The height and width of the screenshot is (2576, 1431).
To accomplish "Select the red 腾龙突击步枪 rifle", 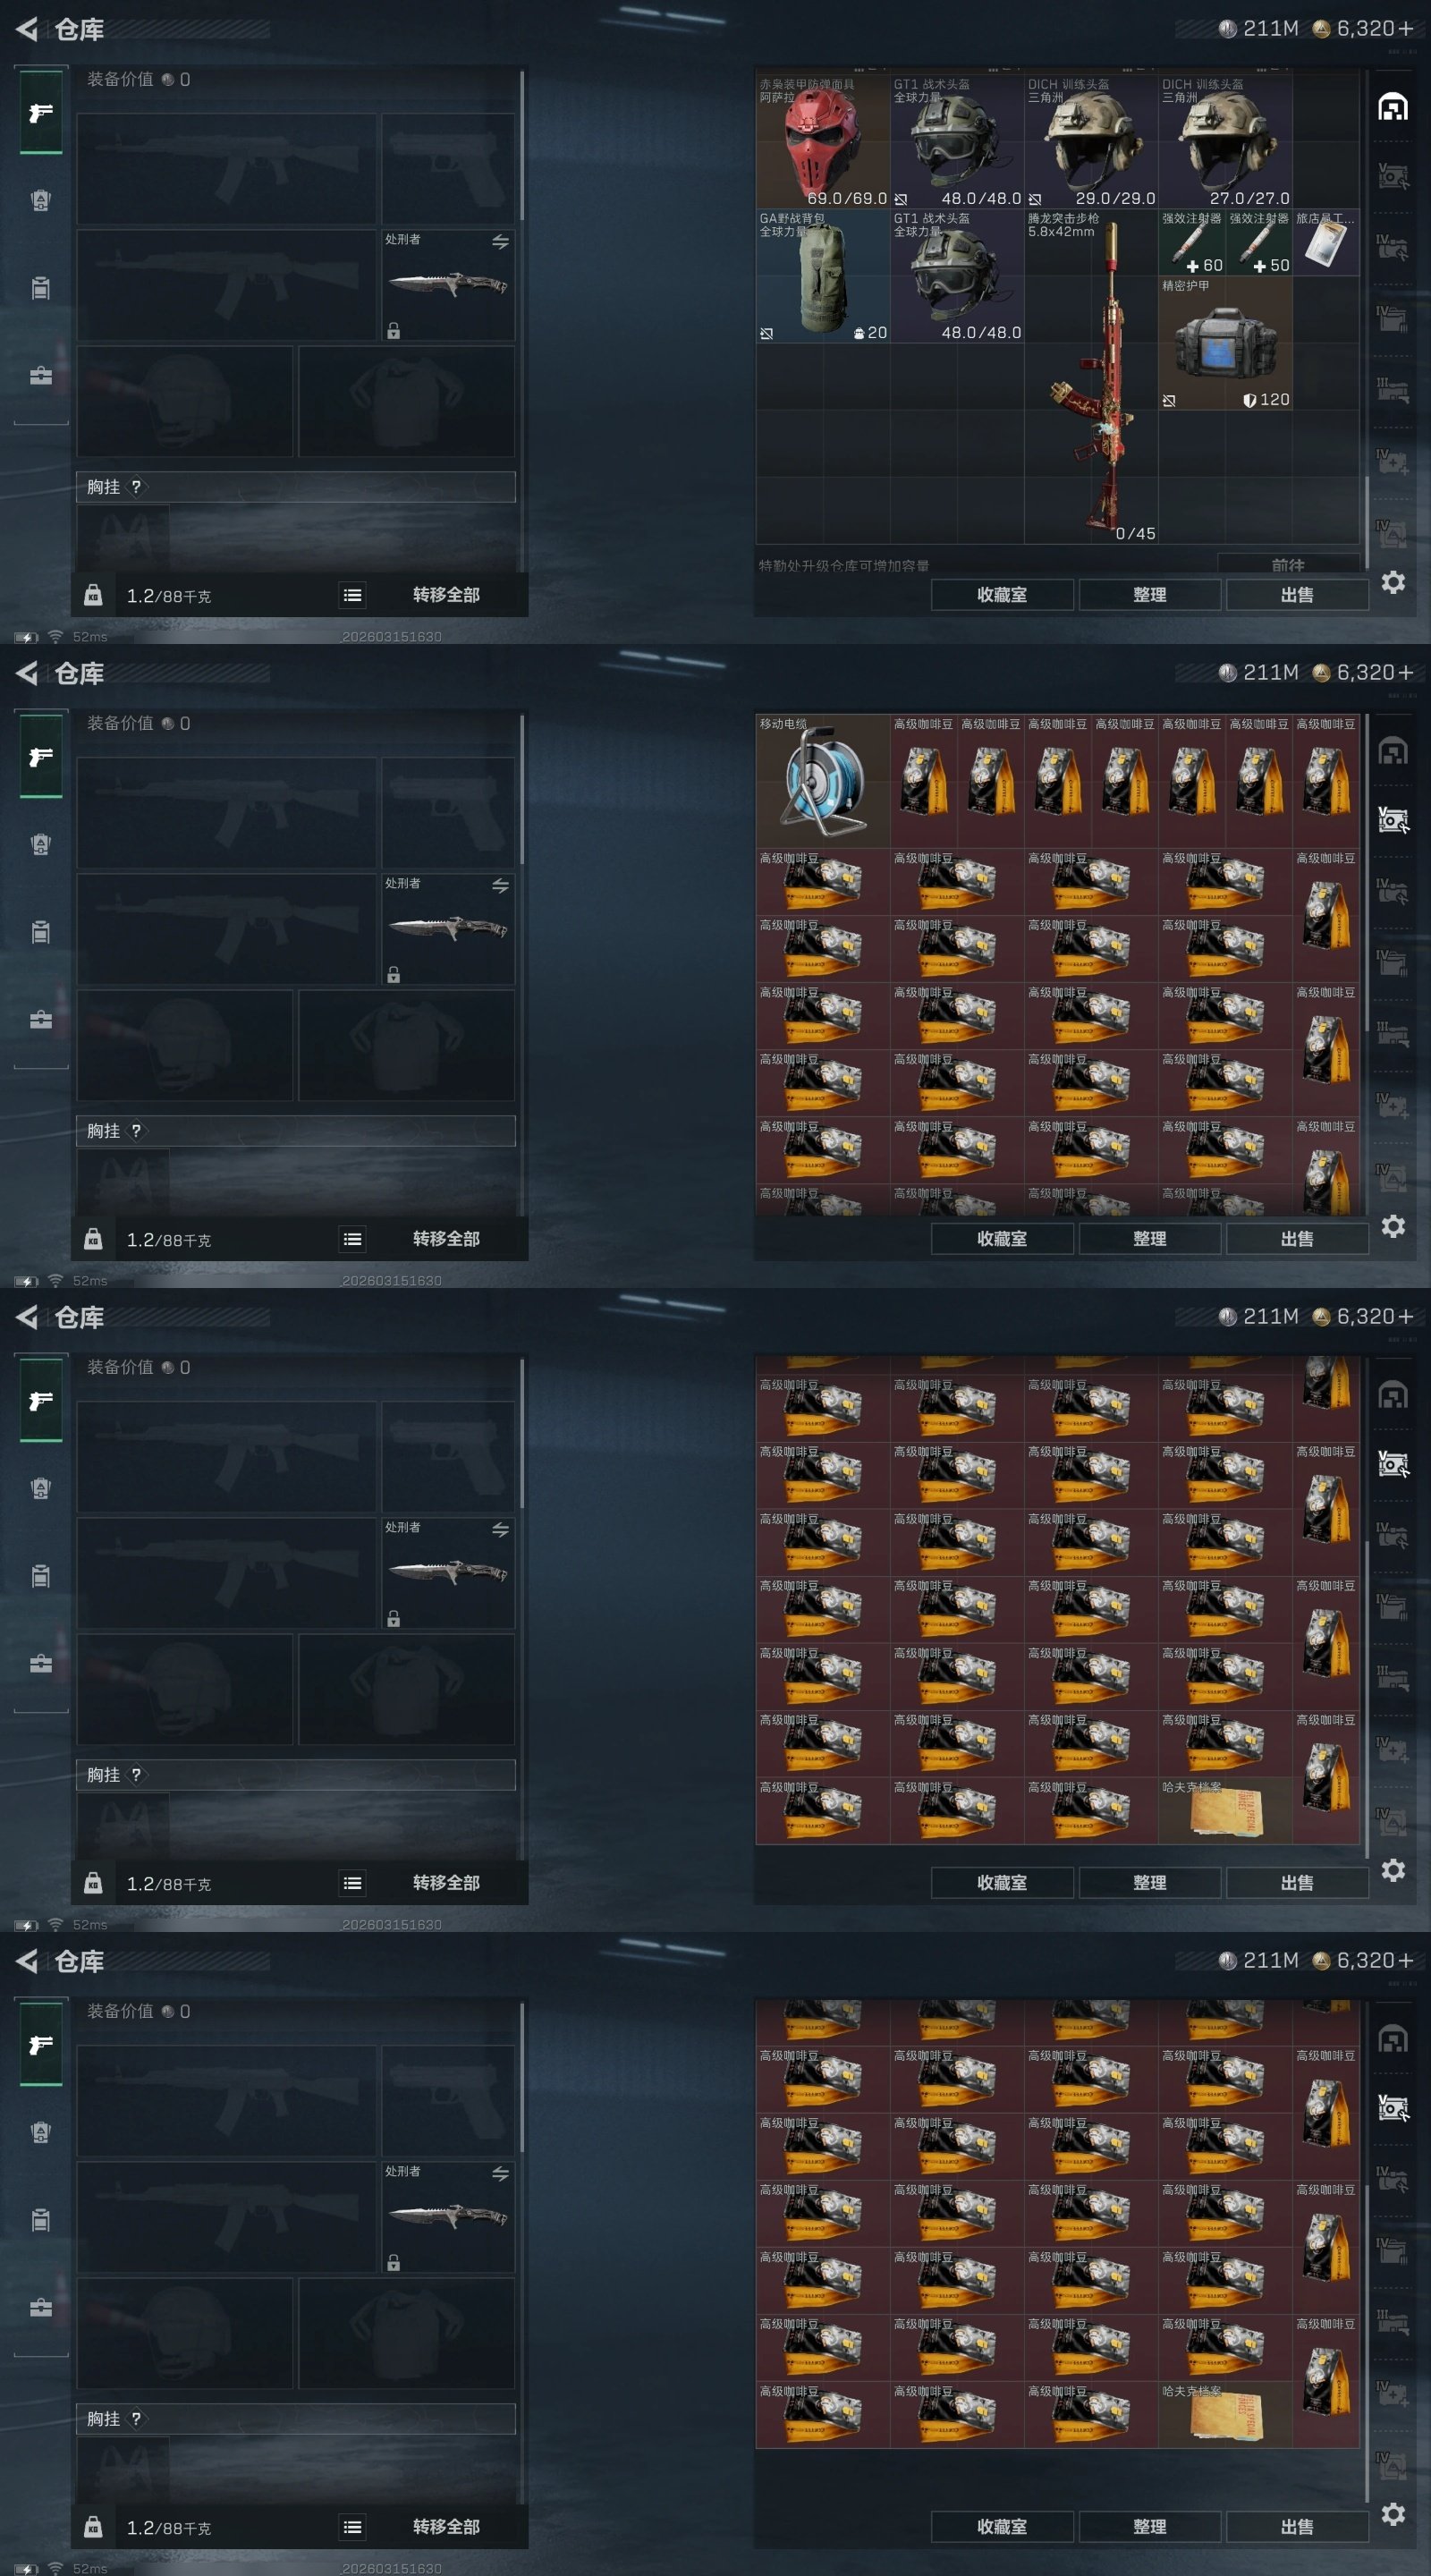I will pyautogui.click(x=1091, y=377).
